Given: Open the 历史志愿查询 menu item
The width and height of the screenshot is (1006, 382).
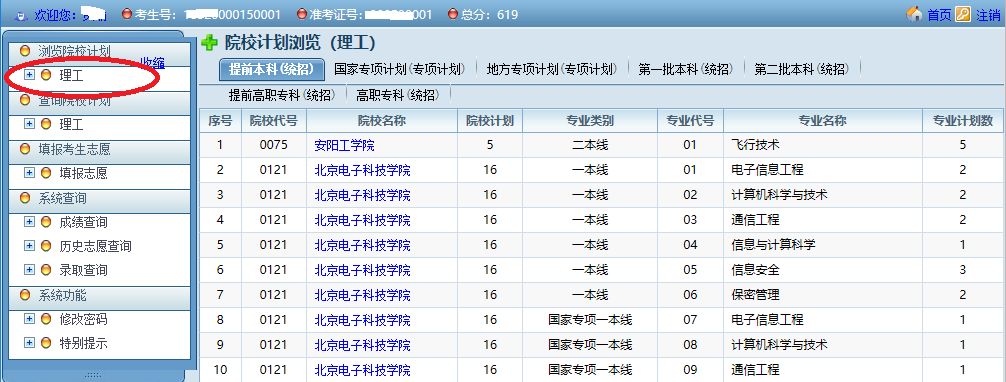Looking at the screenshot, I should pyautogui.click(x=96, y=246).
